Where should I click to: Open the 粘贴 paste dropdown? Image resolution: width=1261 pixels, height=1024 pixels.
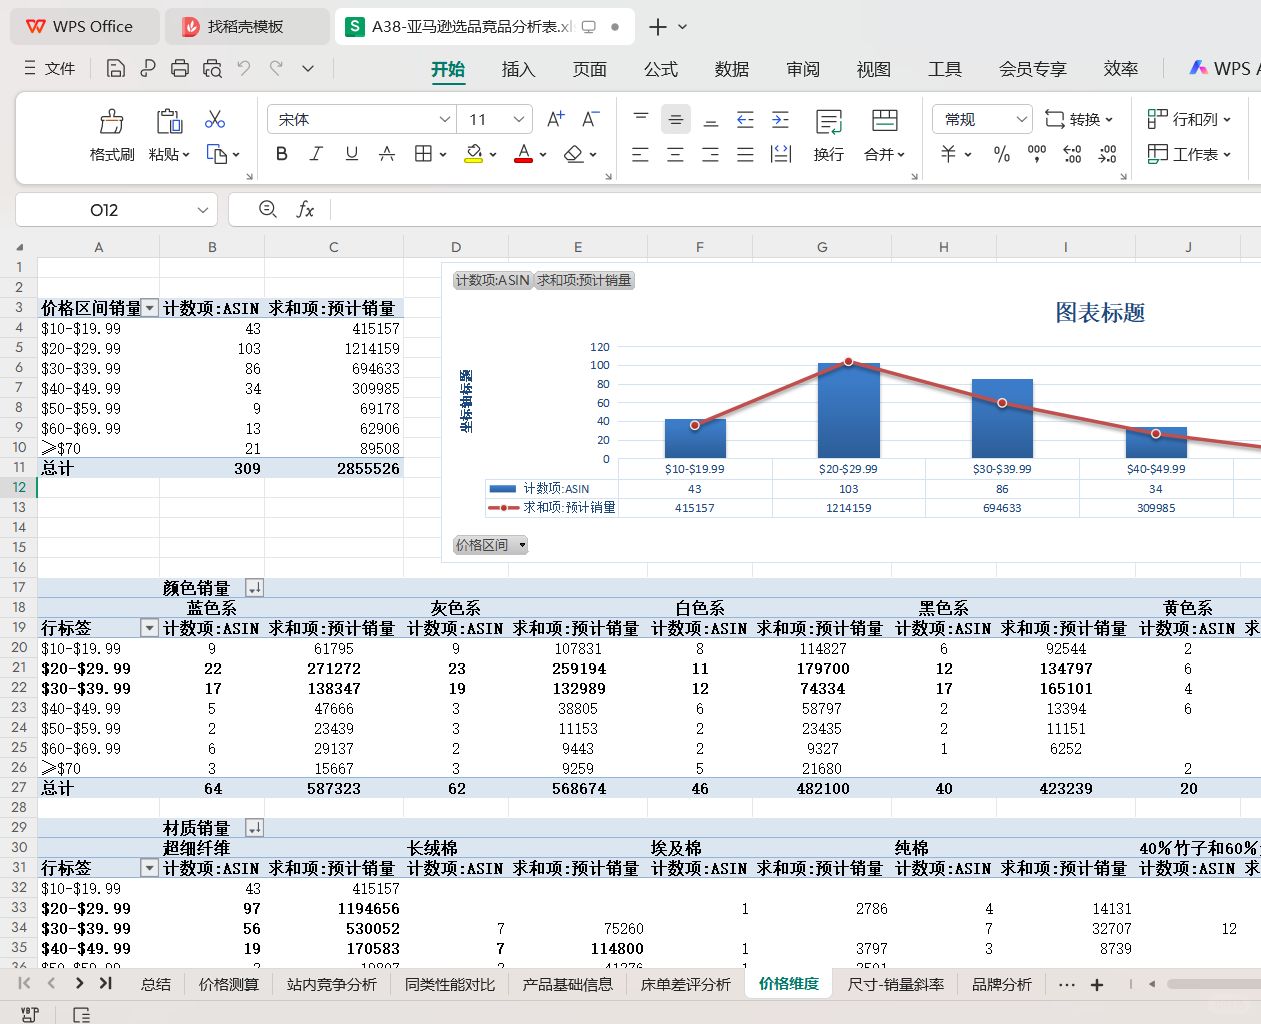coord(169,155)
